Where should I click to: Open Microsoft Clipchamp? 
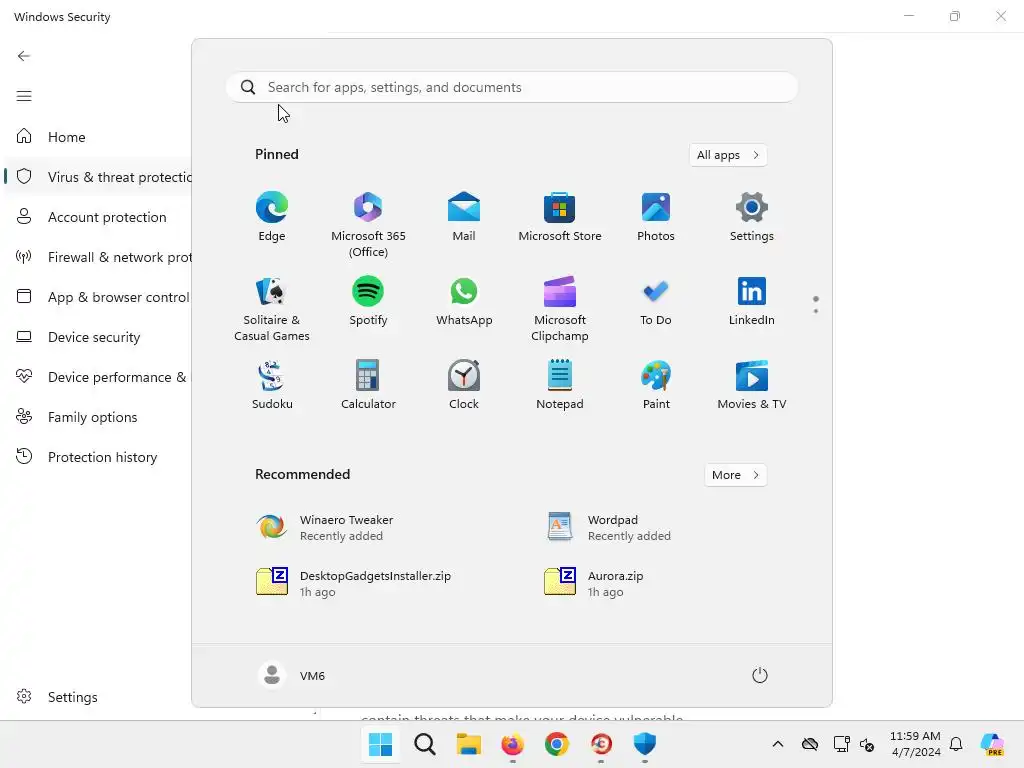click(x=560, y=309)
